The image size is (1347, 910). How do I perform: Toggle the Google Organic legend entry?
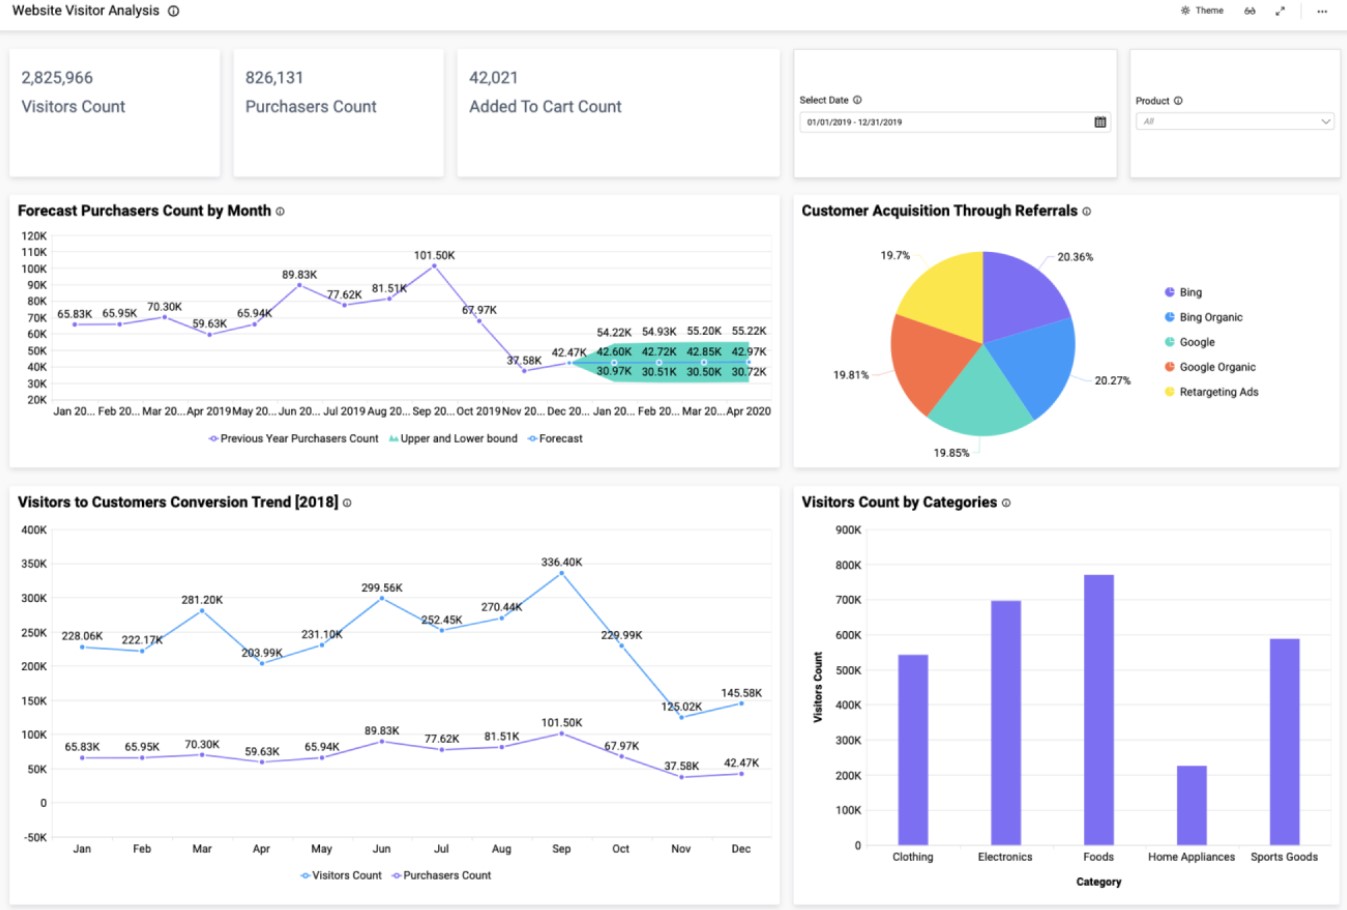(1209, 367)
